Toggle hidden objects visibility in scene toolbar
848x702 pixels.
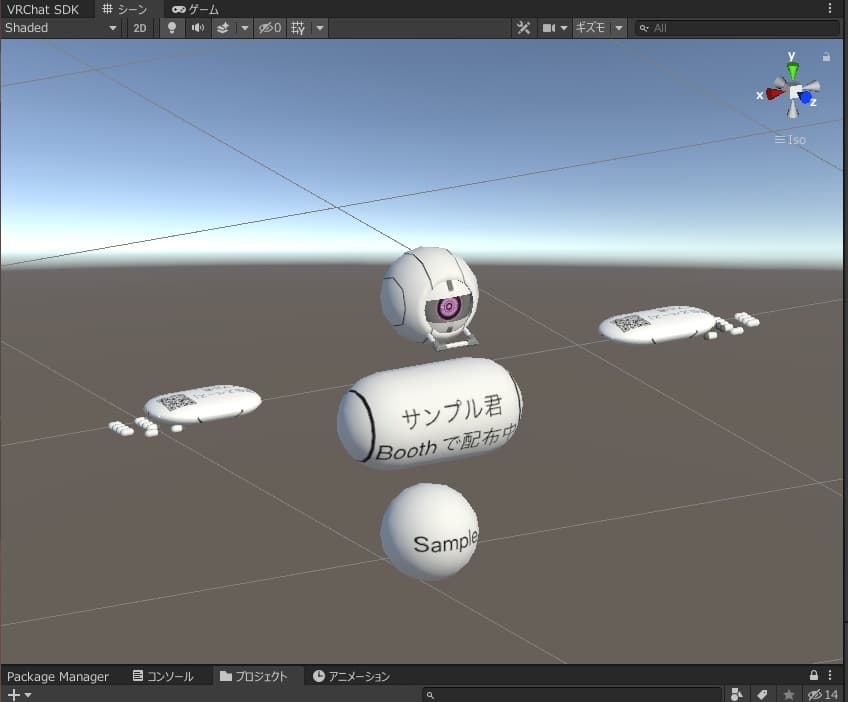(x=270, y=28)
